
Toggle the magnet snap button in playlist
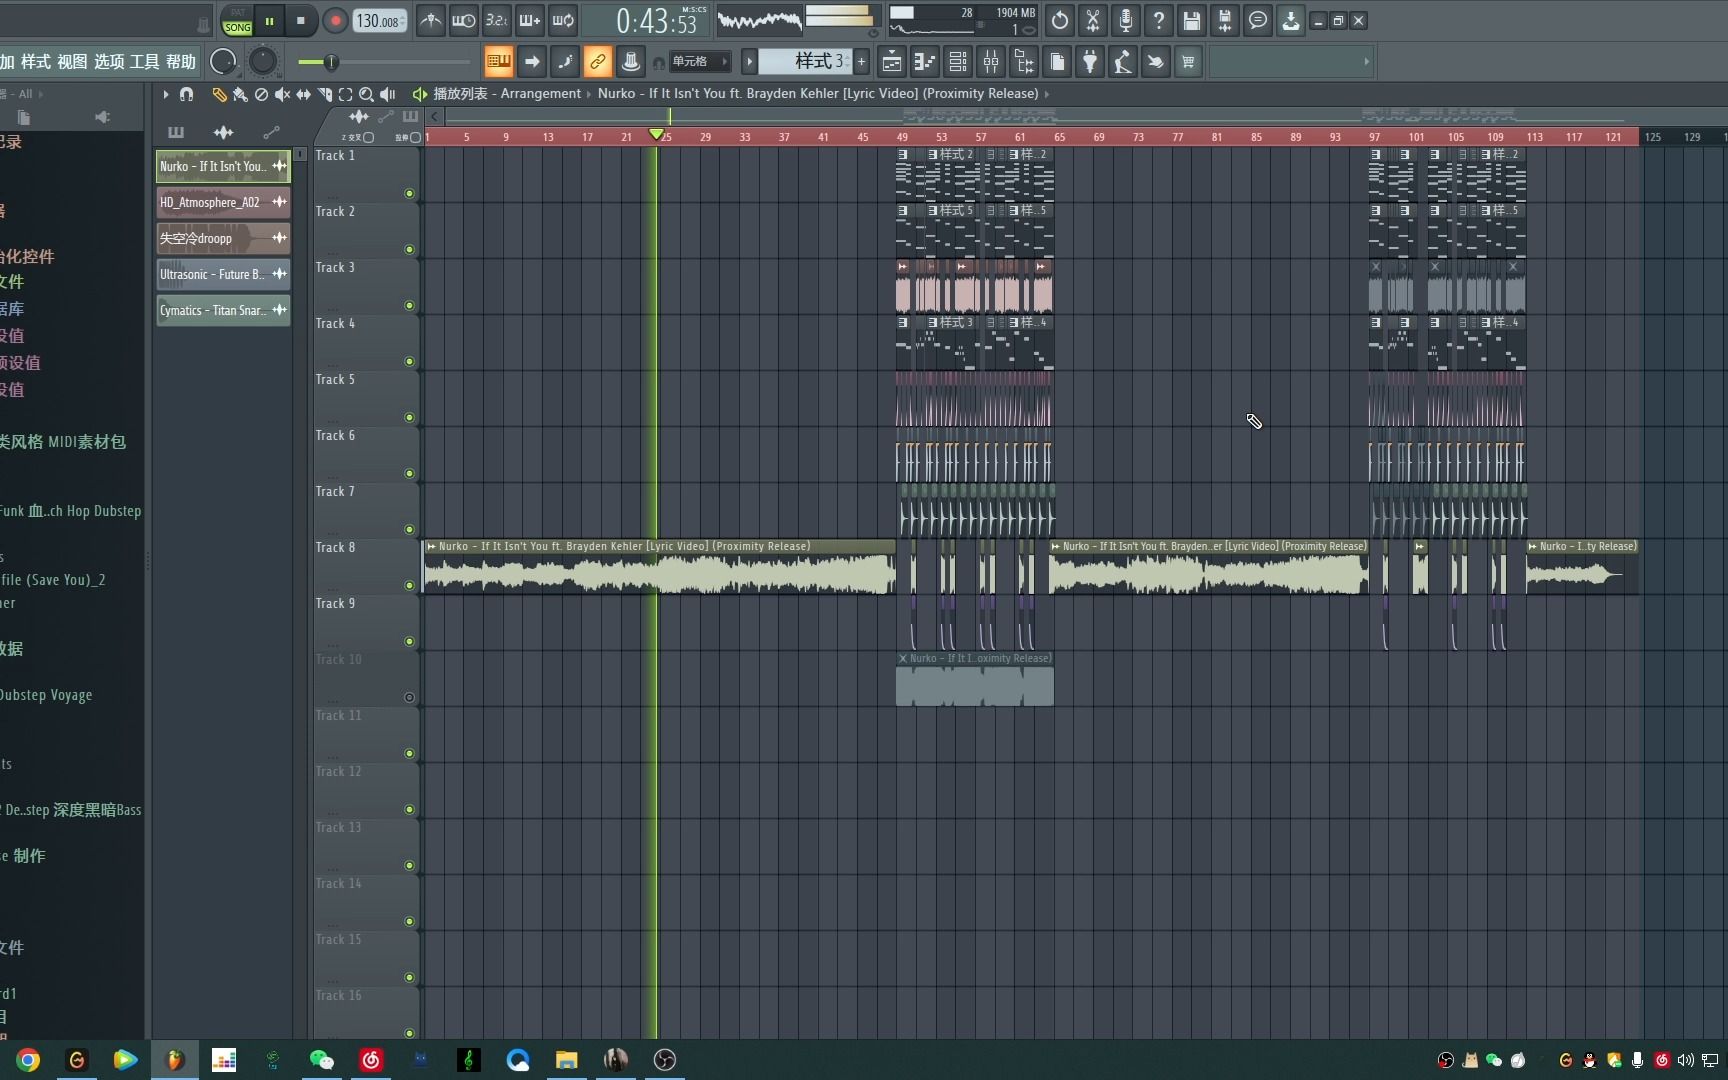pos(186,94)
